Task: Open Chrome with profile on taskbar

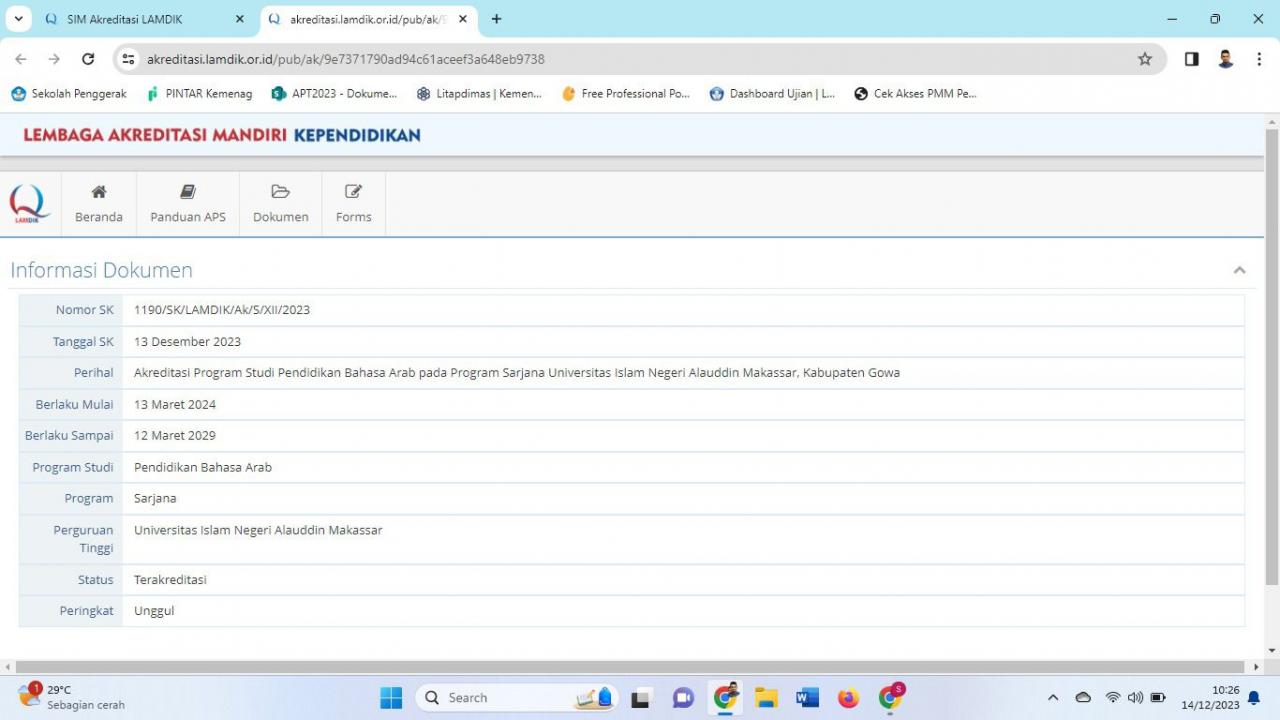Action: coord(726,698)
